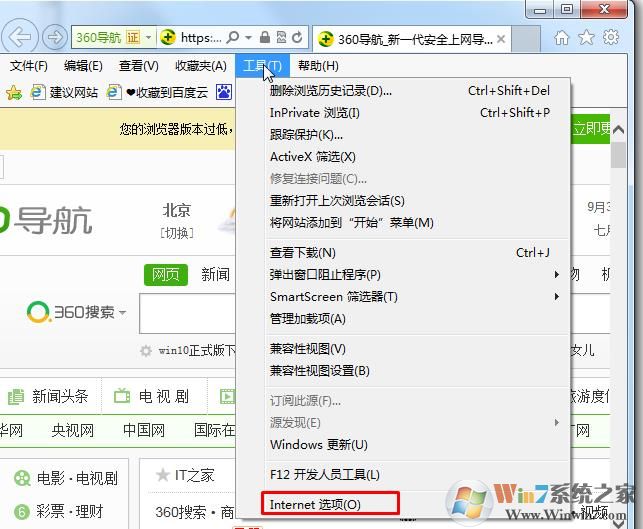Click the Baidu paw icon in favorites bar
643x529 pixels.
tap(223, 92)
